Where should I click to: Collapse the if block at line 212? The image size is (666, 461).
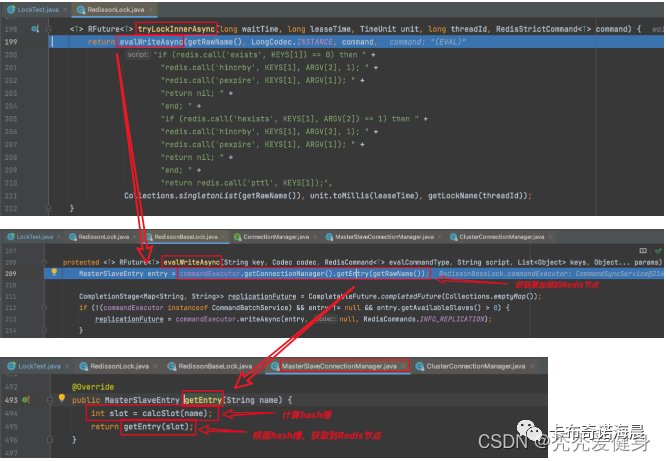click(44, 308)
